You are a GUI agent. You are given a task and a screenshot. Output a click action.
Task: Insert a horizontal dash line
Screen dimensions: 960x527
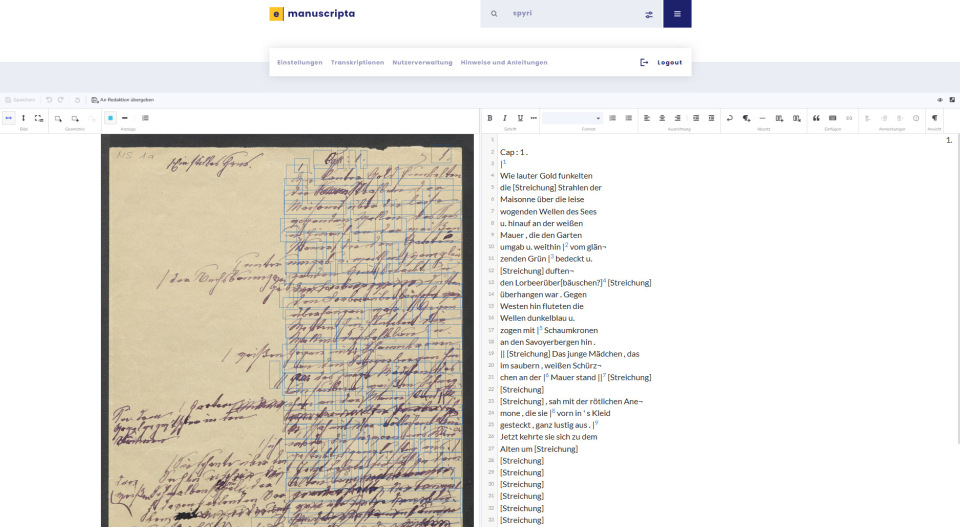[x=762, y=118]
